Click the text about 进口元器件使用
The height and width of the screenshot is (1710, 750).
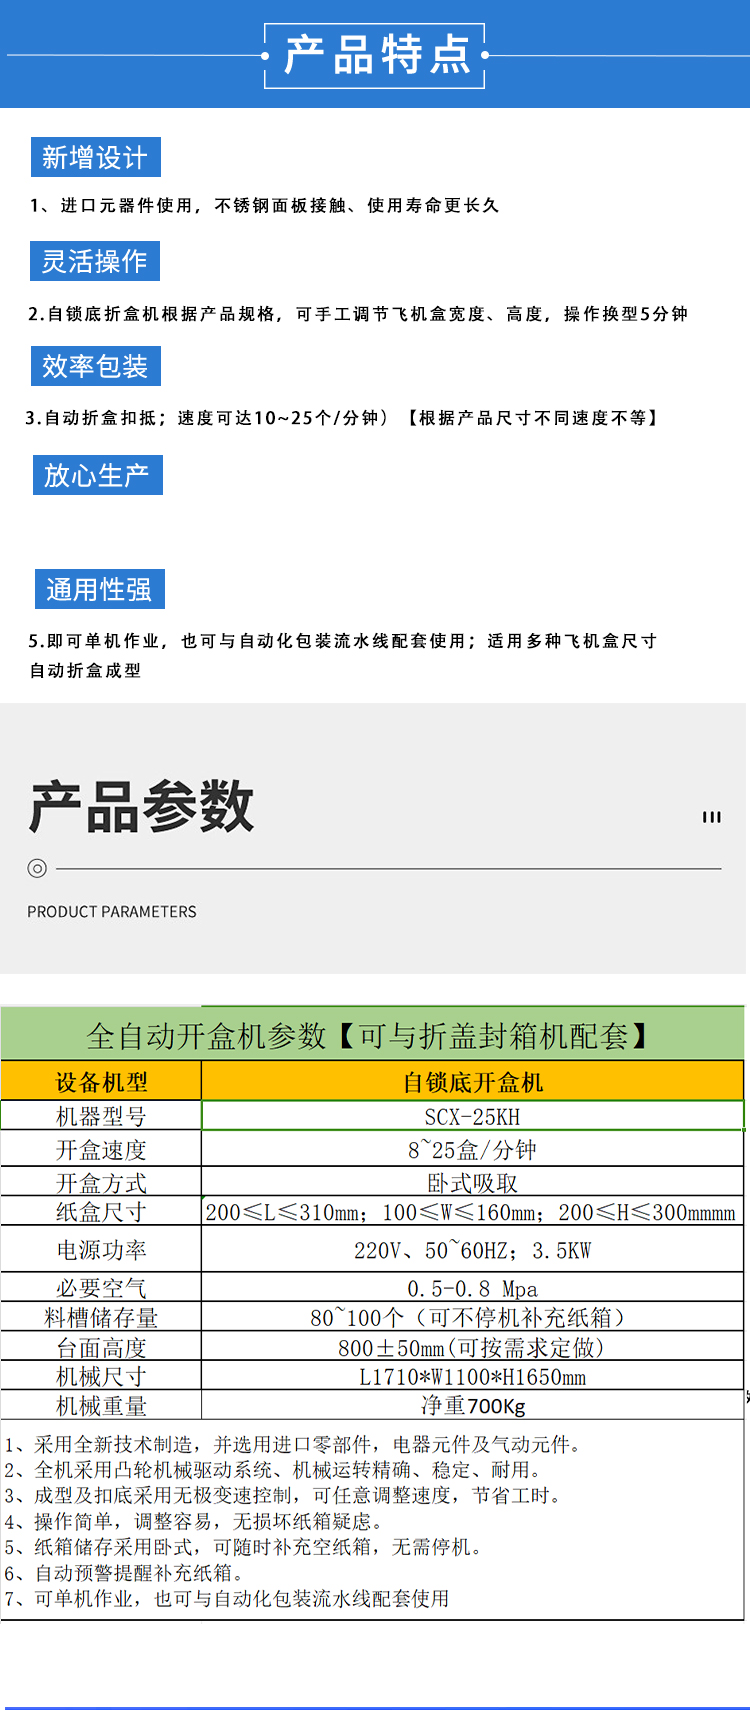pos(264,205)
